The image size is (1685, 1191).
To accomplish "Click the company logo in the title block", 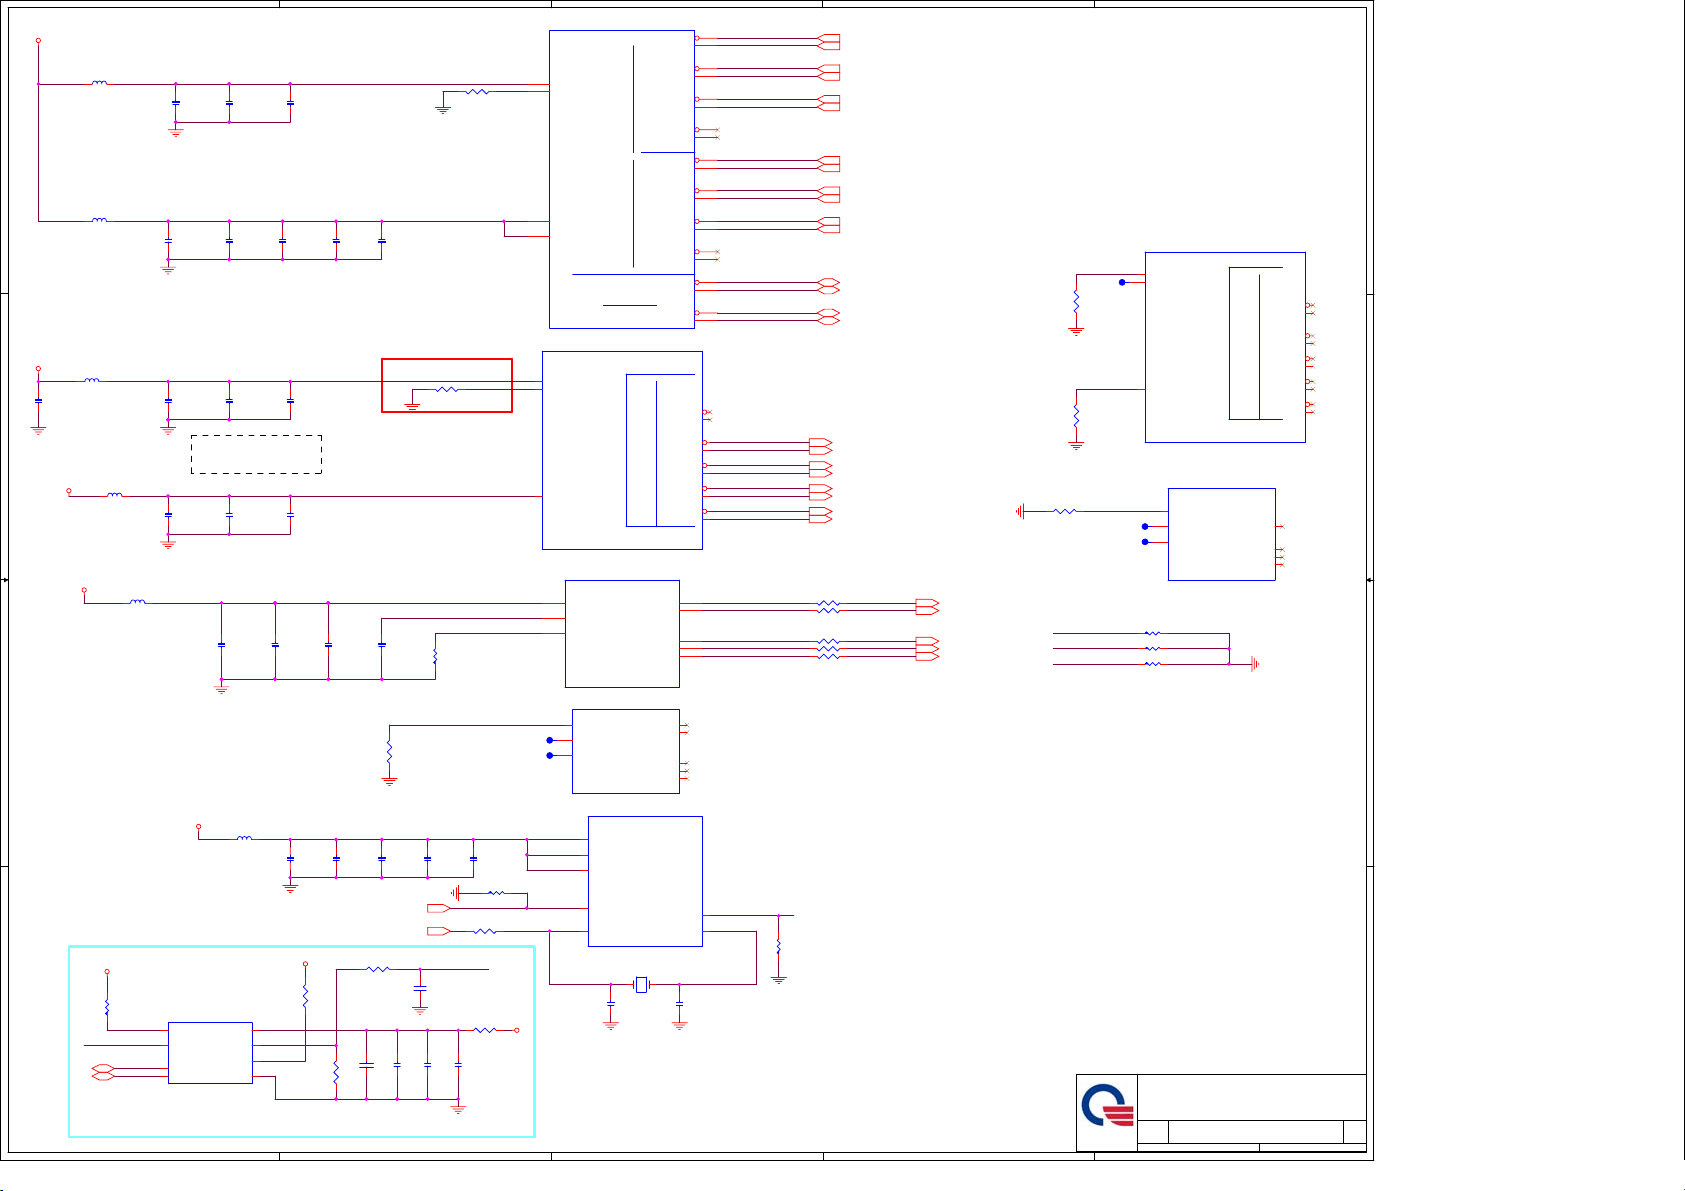I will point(1107,1111).
